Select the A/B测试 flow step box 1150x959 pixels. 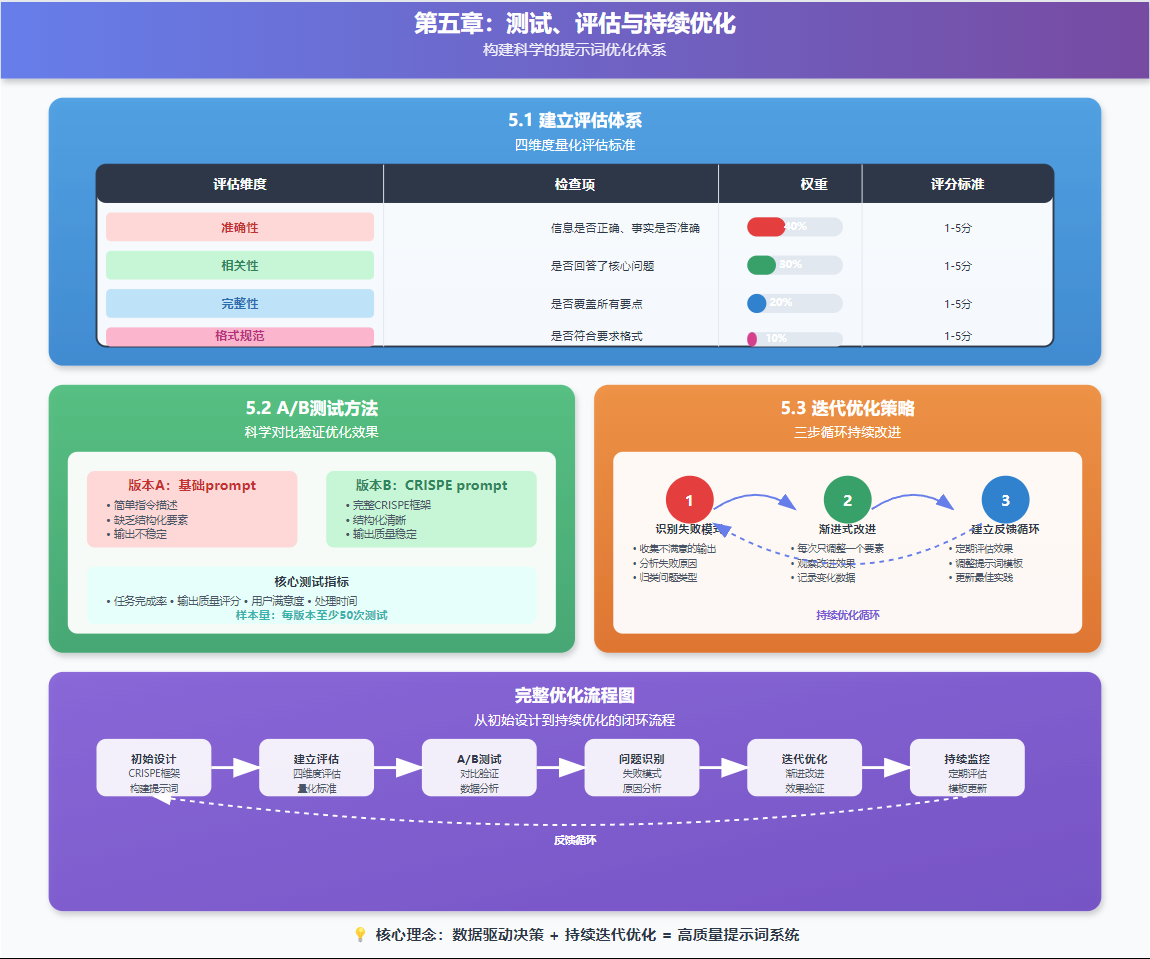coord(479,768)
